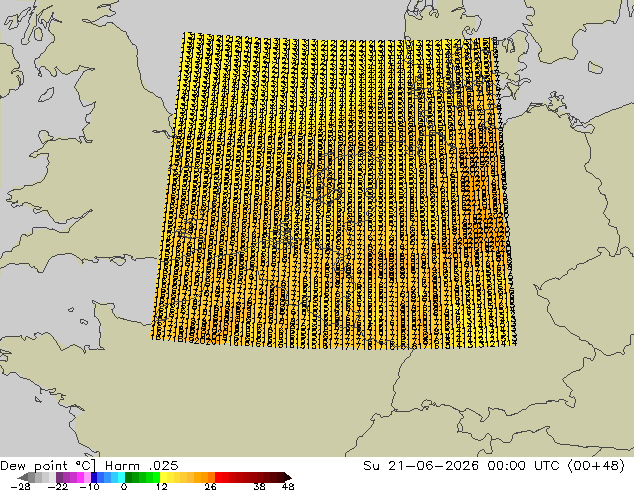Pick the bright red swatch at the 26 mark
The width and height of the screenshot is (634, 490).
coord(218,477)
